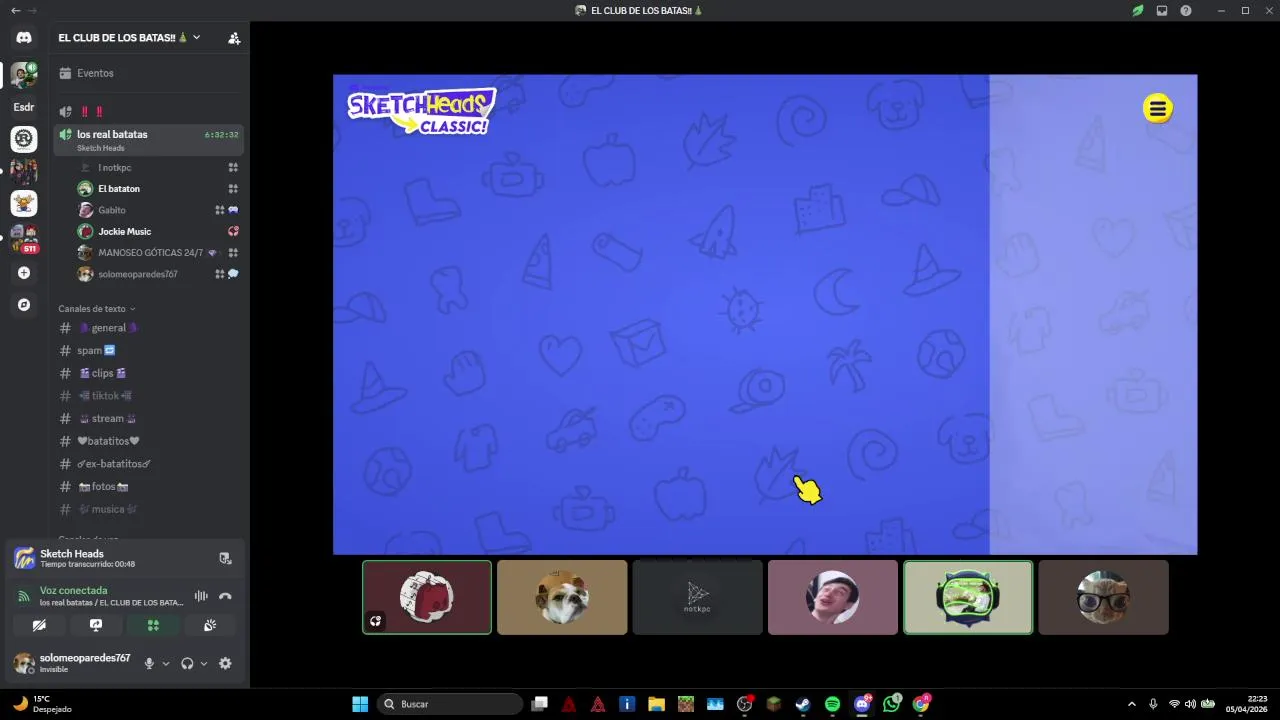Screen dimensions: 1280x720
Task: Open Steam from the taskbar
Action: click(803, 704)
